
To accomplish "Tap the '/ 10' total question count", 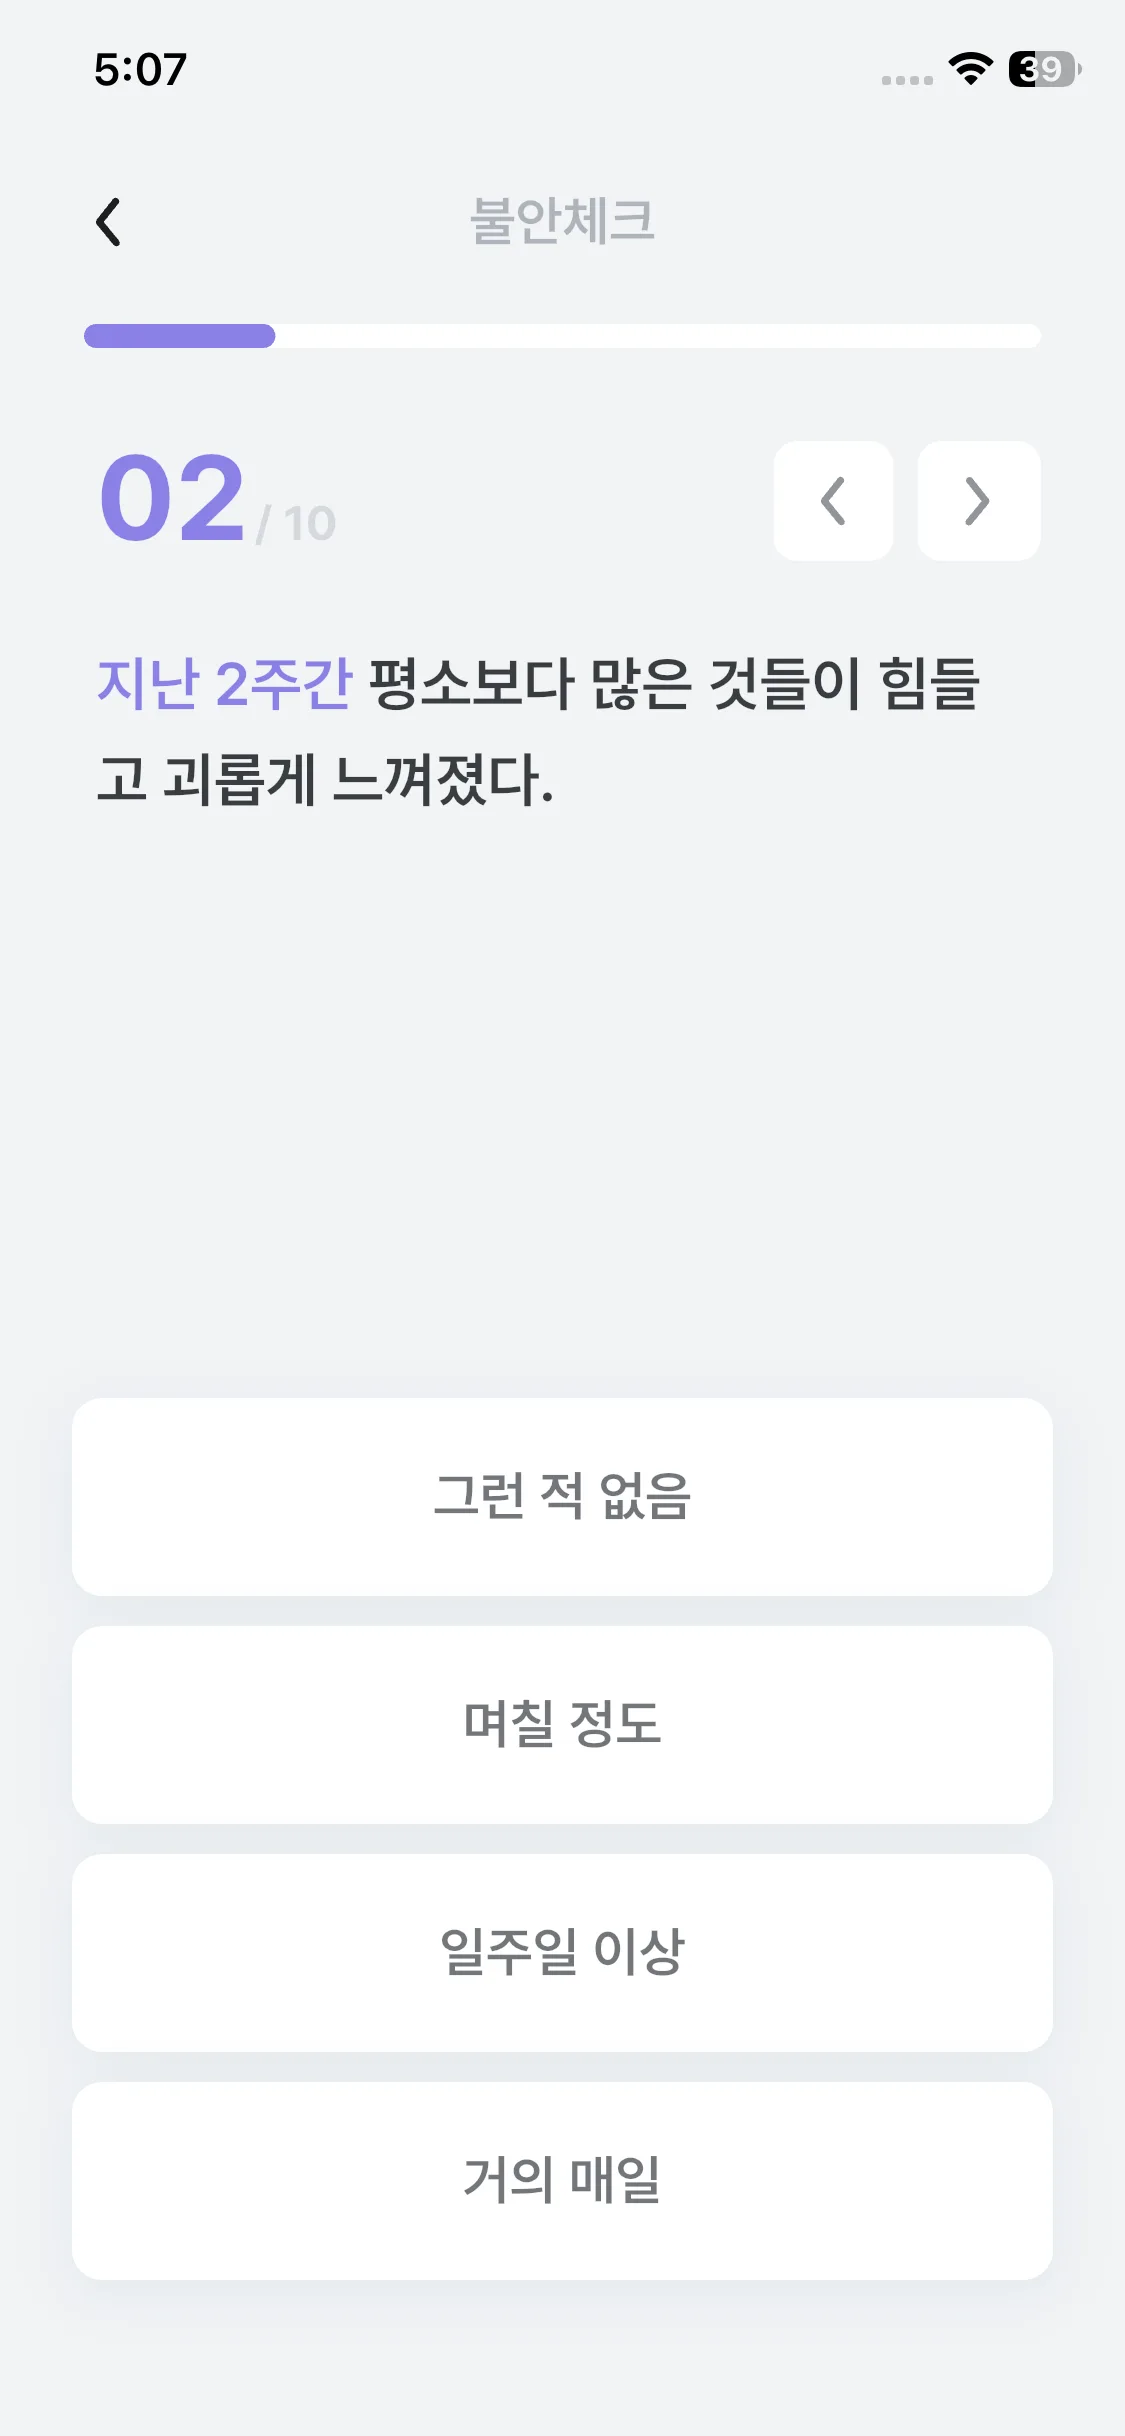I will point(297,523).
